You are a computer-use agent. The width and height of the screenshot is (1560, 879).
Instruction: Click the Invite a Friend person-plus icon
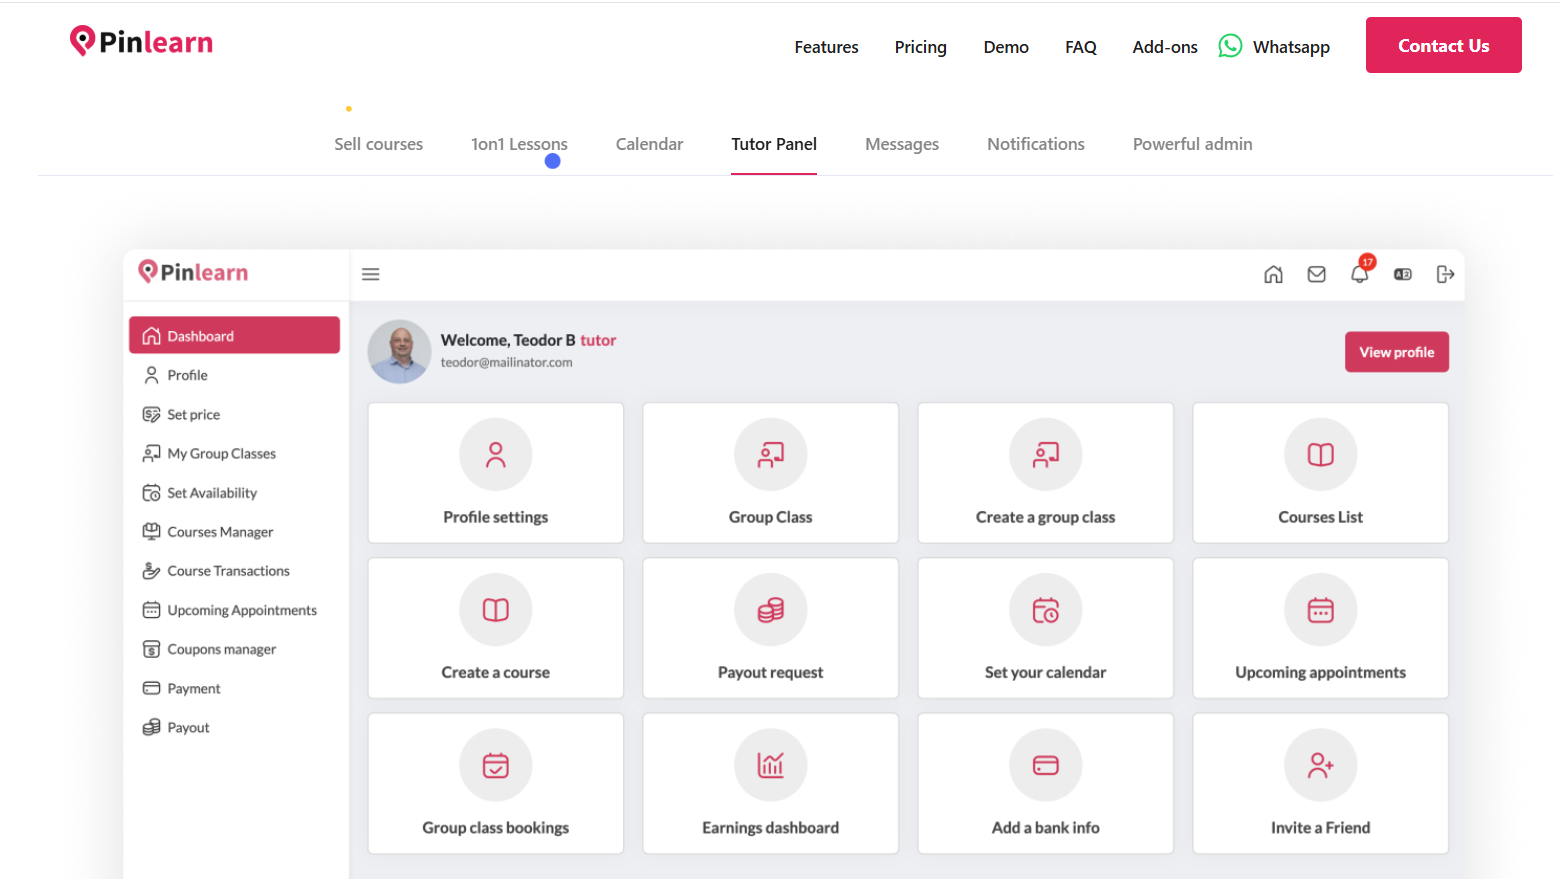pos(1321,765)
